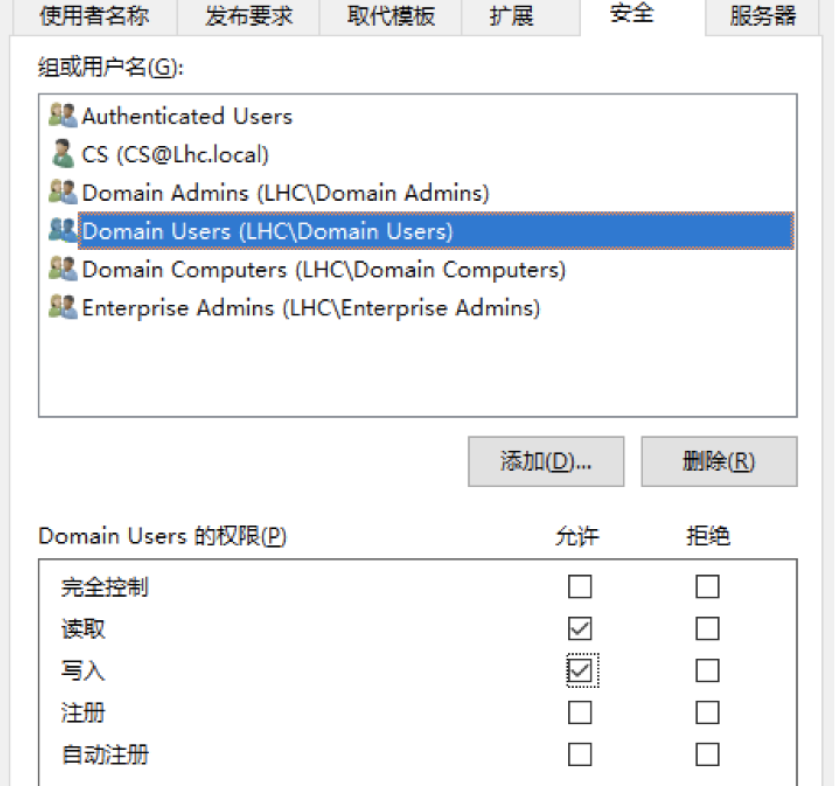Uncheck the 写入 allow checkbox
Screen dimensions: 837x790
[x=580, y=671]
